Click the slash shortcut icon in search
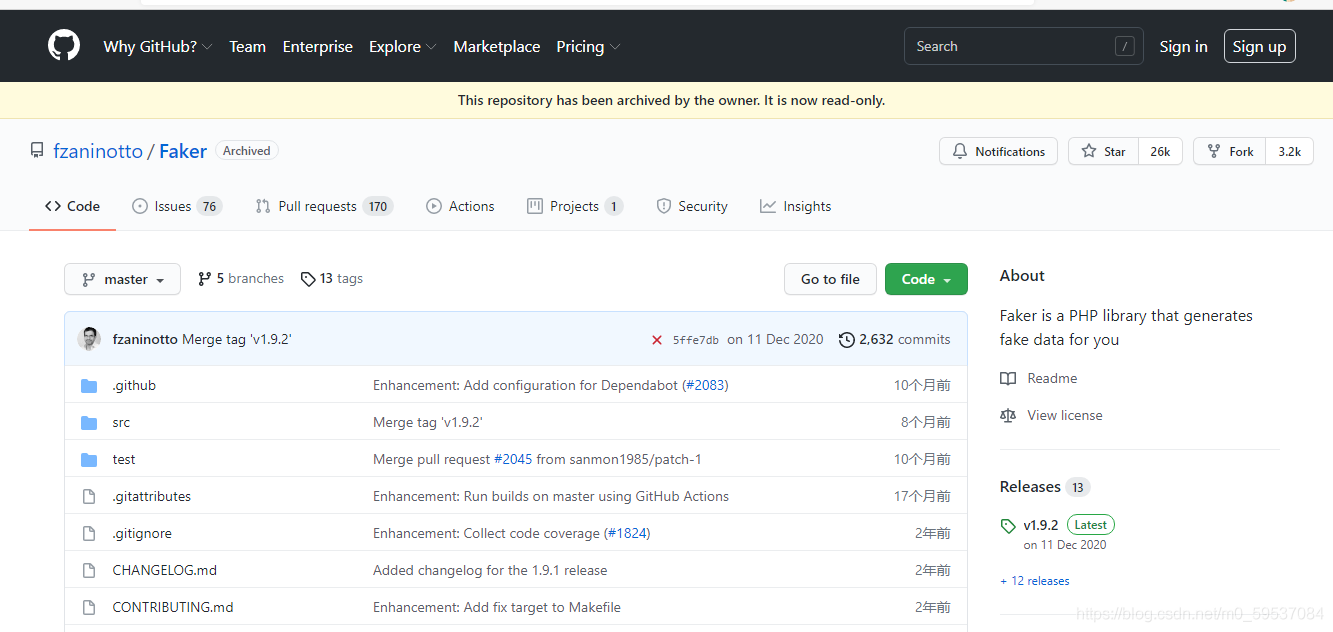This screenshot has height=632, width=1333. click(x=1125, y=46)
